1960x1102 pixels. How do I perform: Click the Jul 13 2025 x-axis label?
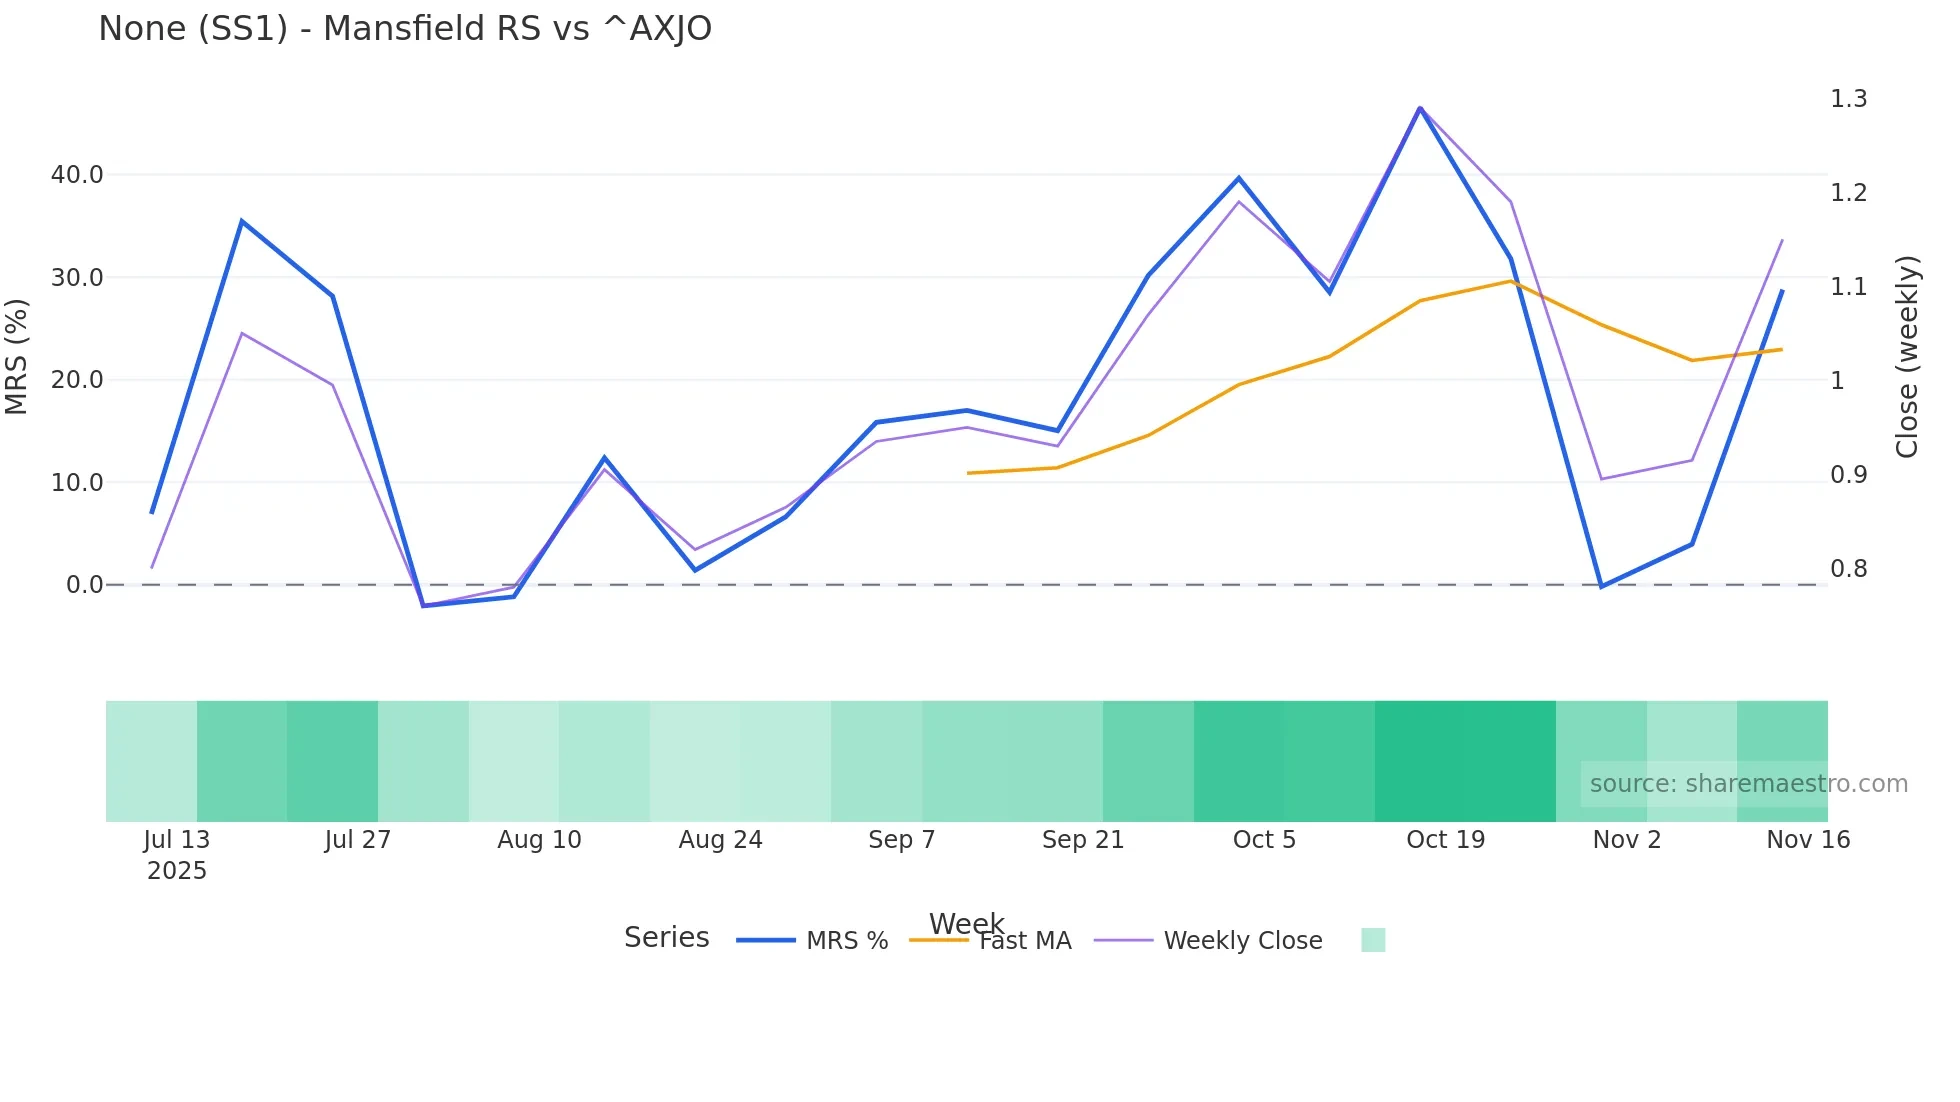click(x=177, y=854)
